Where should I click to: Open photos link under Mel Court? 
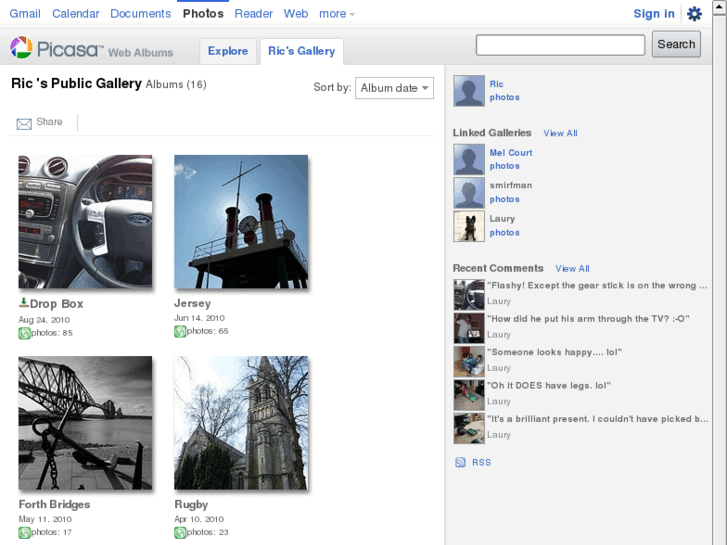pos(504,166)
